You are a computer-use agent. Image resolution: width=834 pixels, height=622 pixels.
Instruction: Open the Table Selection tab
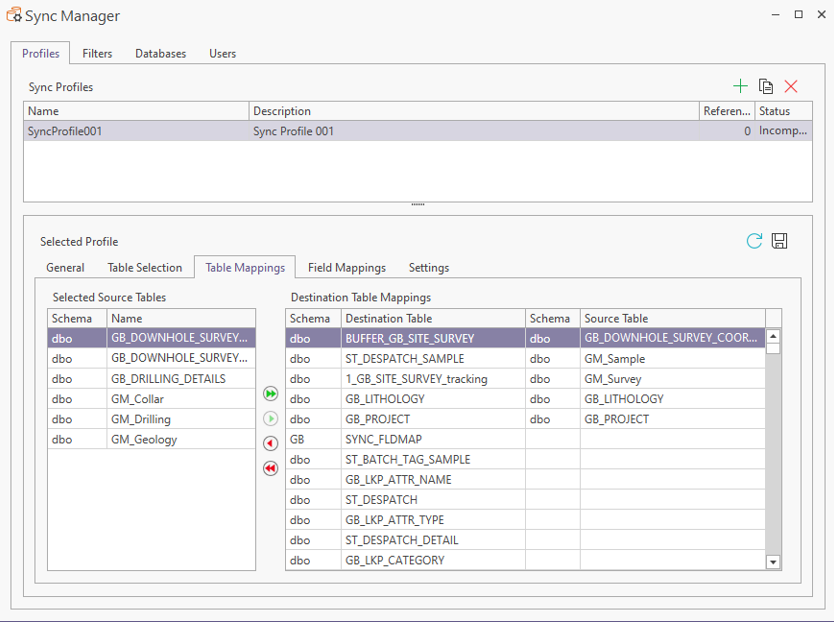coord(145,268)
